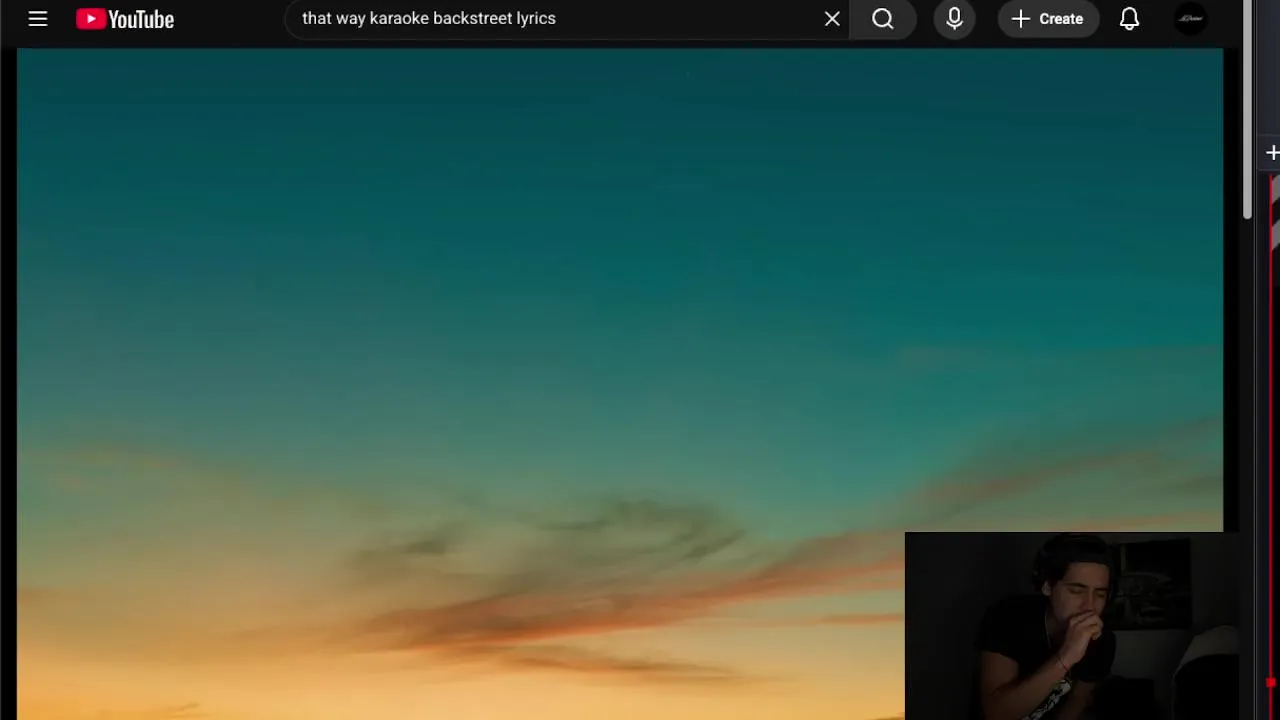Click the page vertical scrollbar thumb
This screenshot has height=720, width=1280.
point(1248,110)
